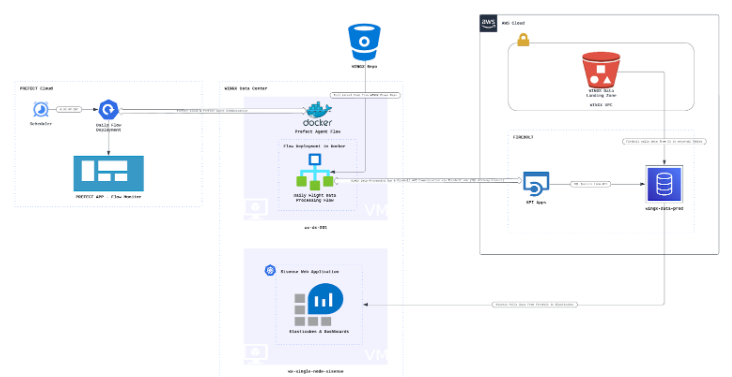Select the Prefect Cloud group title
This screenshot has height=377, width=732.
pos(36,88)
